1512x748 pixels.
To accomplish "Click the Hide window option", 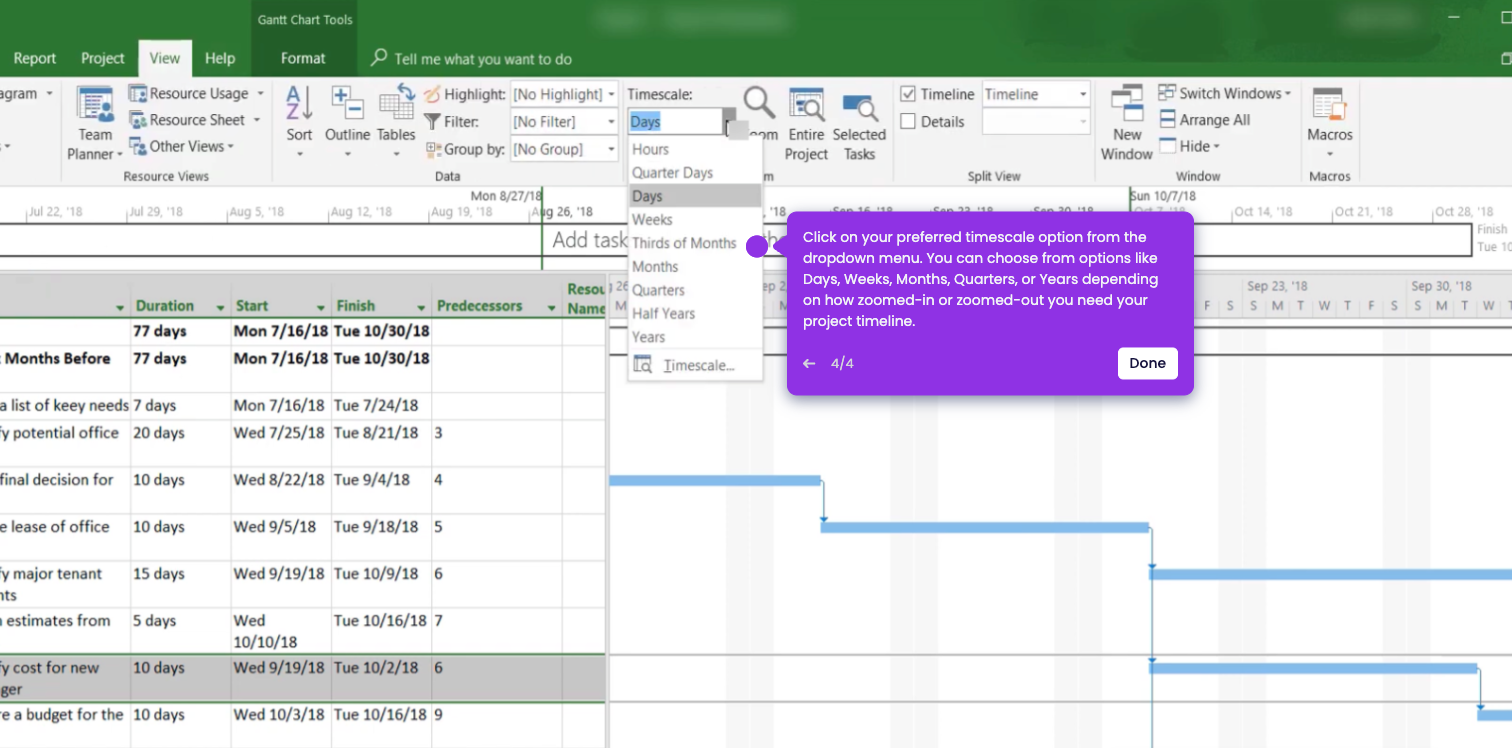I will [x=1190, y=146].
